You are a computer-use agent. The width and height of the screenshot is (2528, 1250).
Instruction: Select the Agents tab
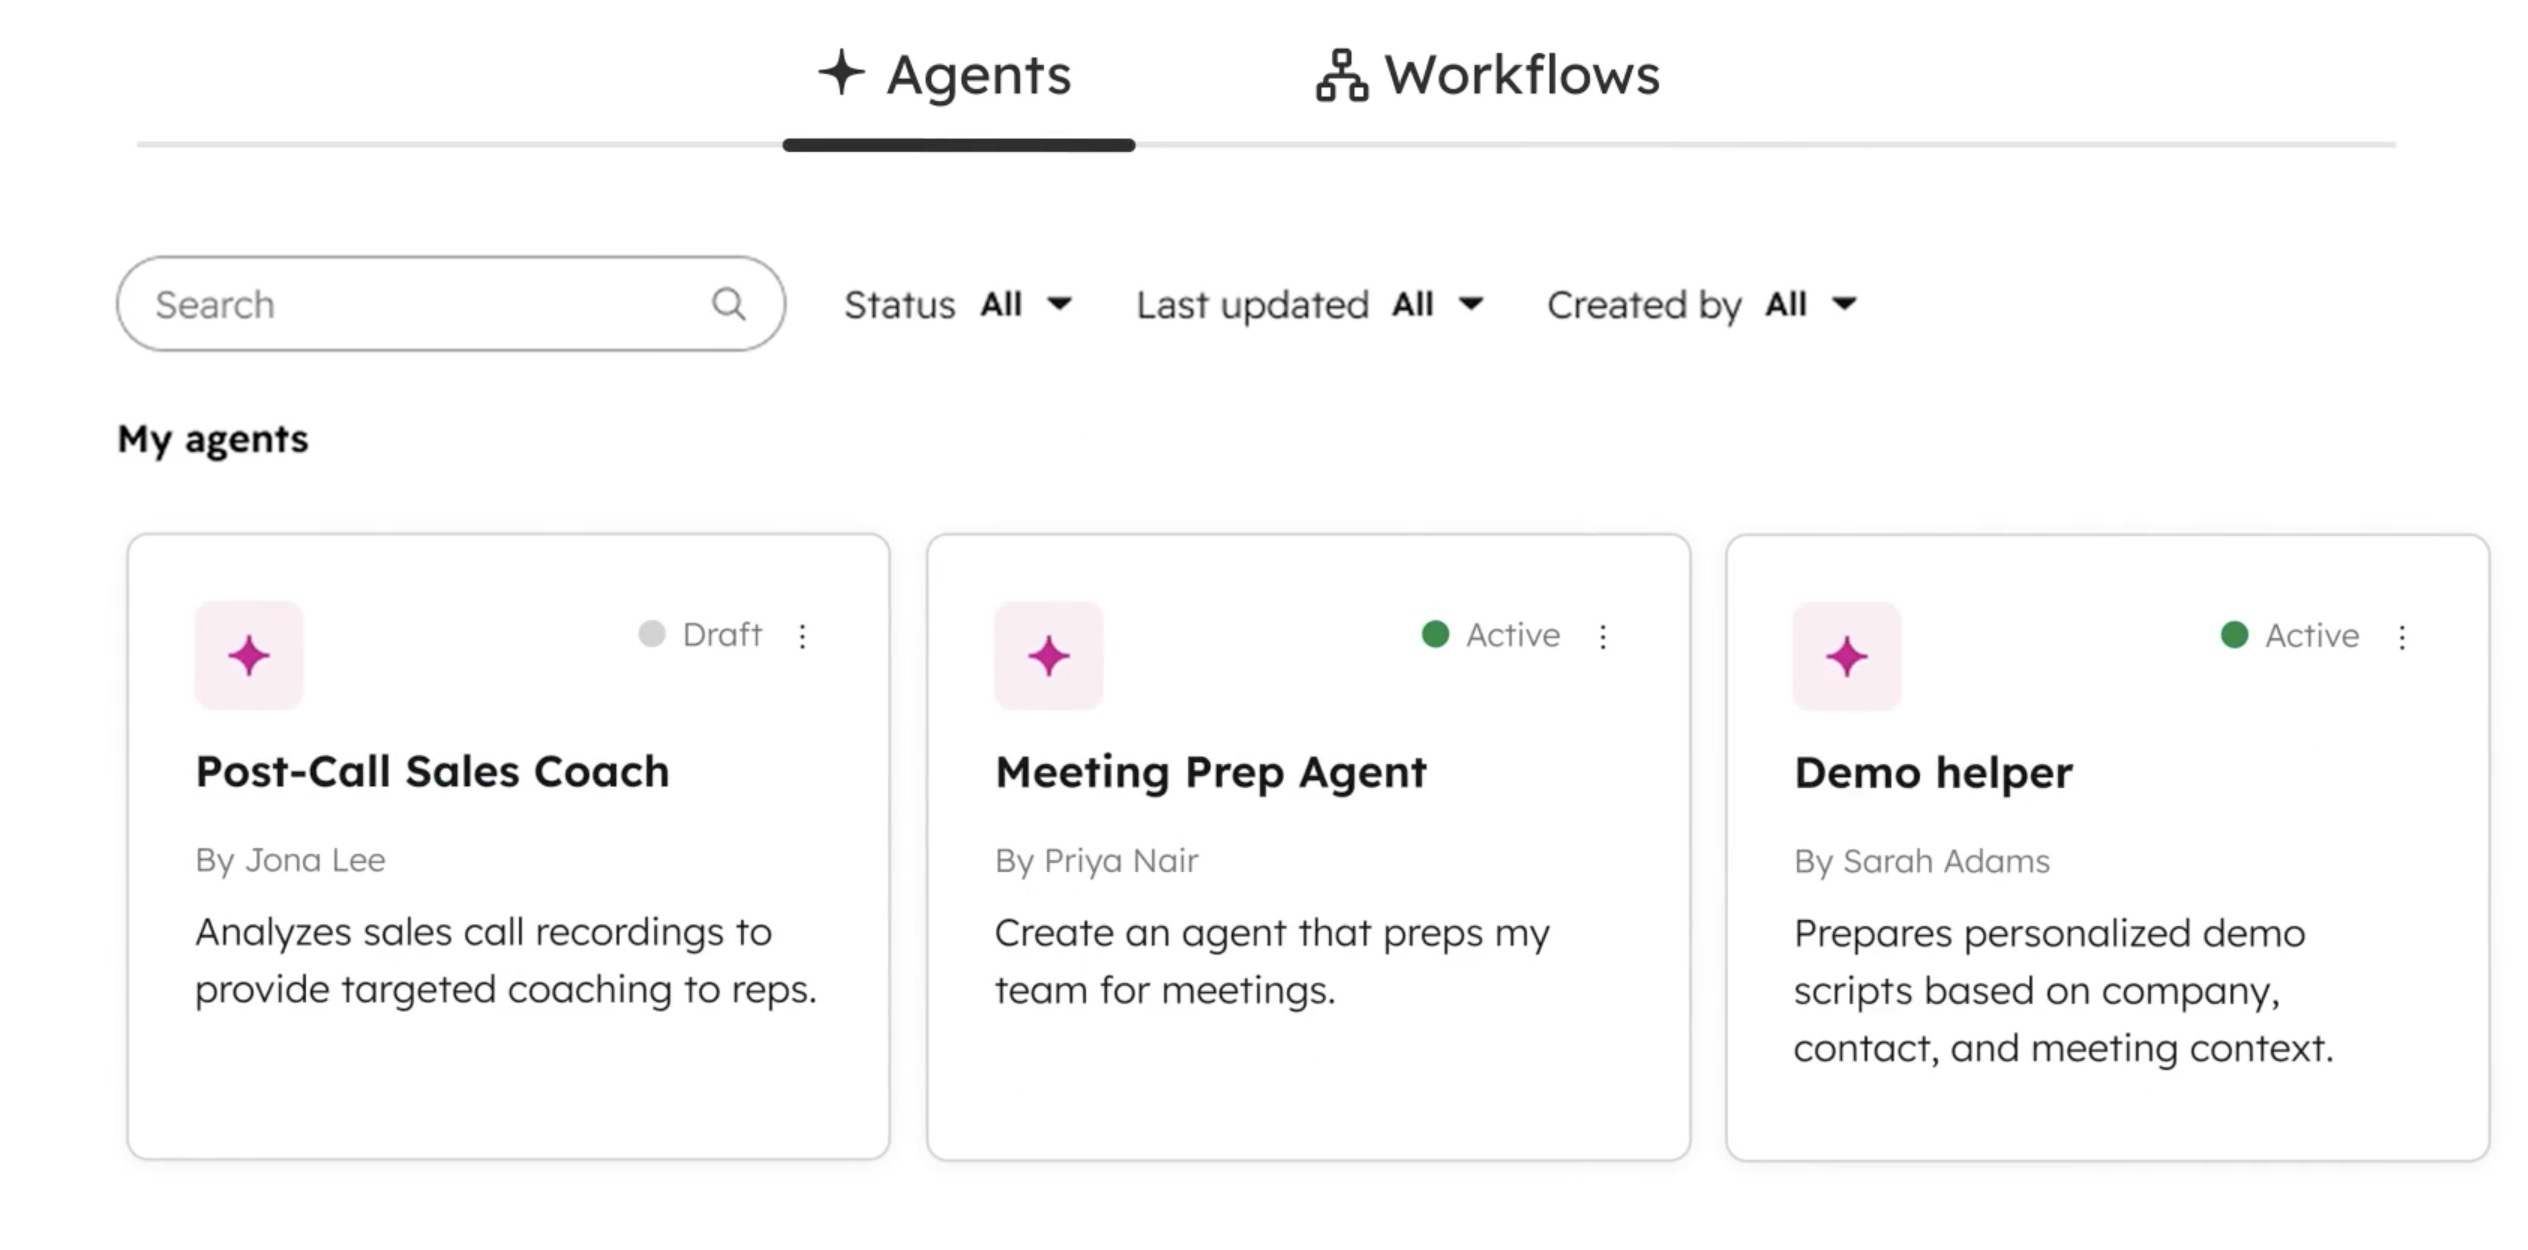[x=945, y=75]
